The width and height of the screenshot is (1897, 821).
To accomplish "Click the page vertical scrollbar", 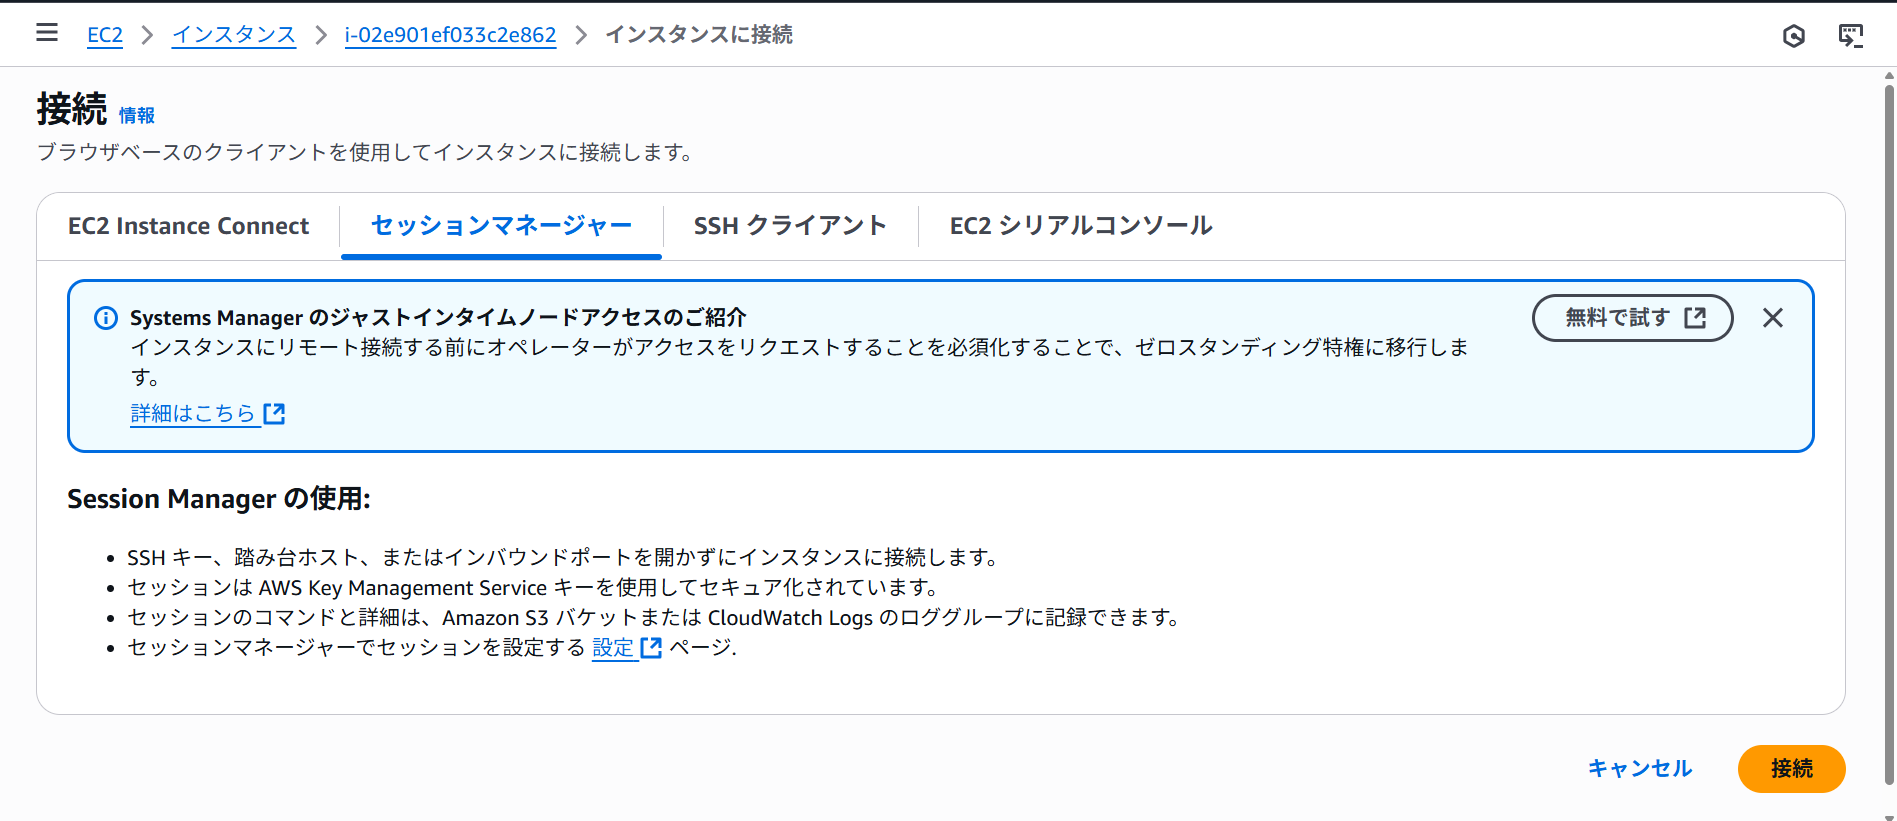I will pos(1889,435).
